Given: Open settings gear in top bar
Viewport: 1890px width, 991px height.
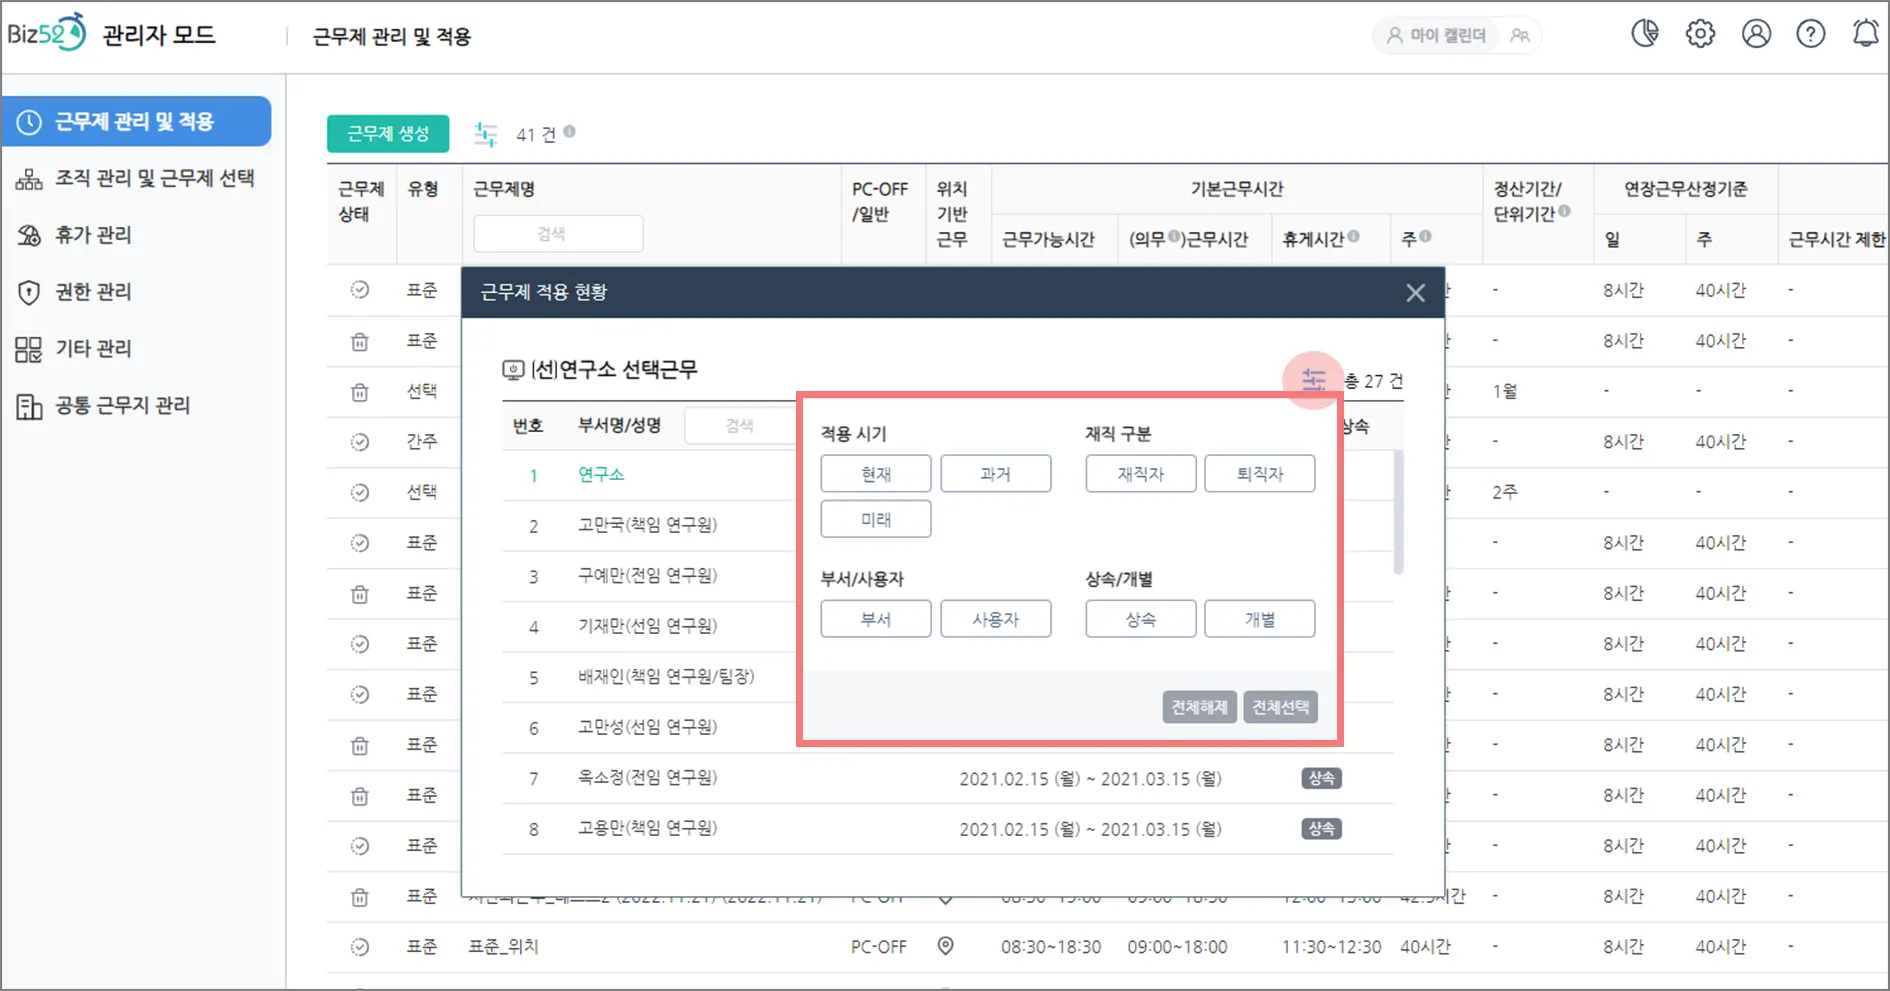Looking at the screenshot, I should (1700, 34).
